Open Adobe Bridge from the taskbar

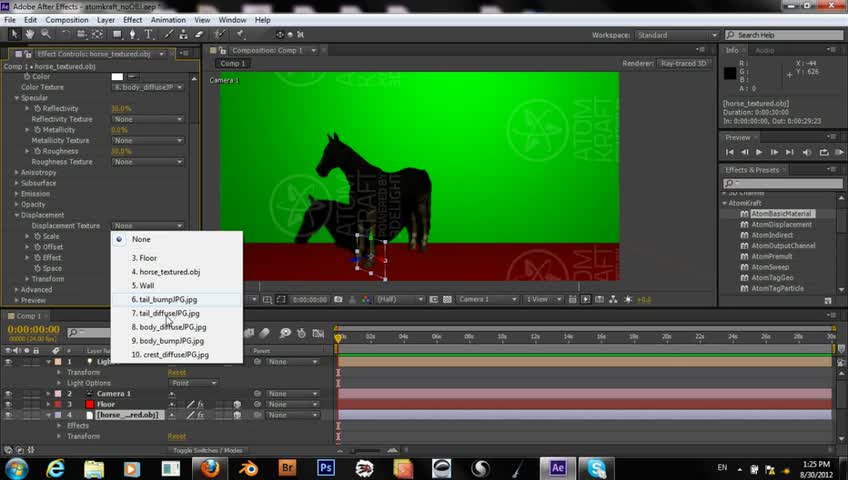click(x=287, y=468)
